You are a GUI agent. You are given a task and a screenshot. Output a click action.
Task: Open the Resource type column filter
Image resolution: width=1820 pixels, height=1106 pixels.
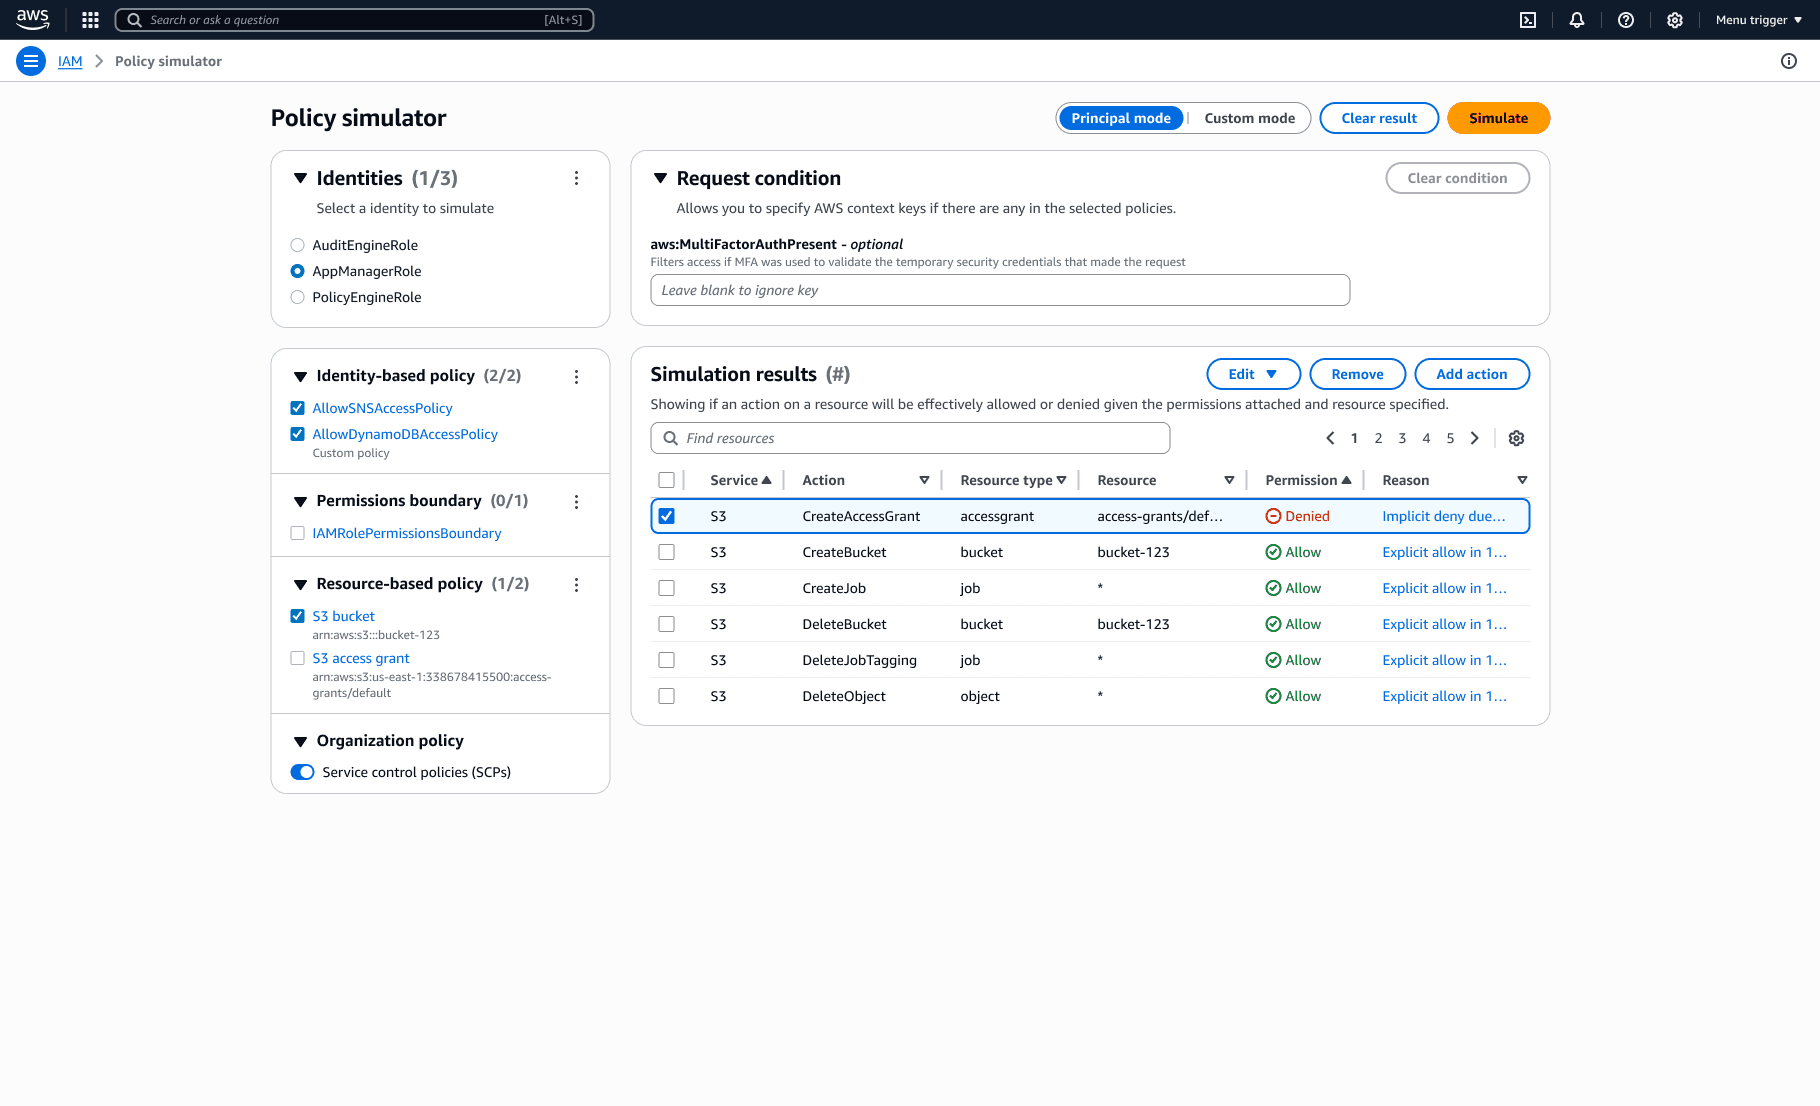1061,480
